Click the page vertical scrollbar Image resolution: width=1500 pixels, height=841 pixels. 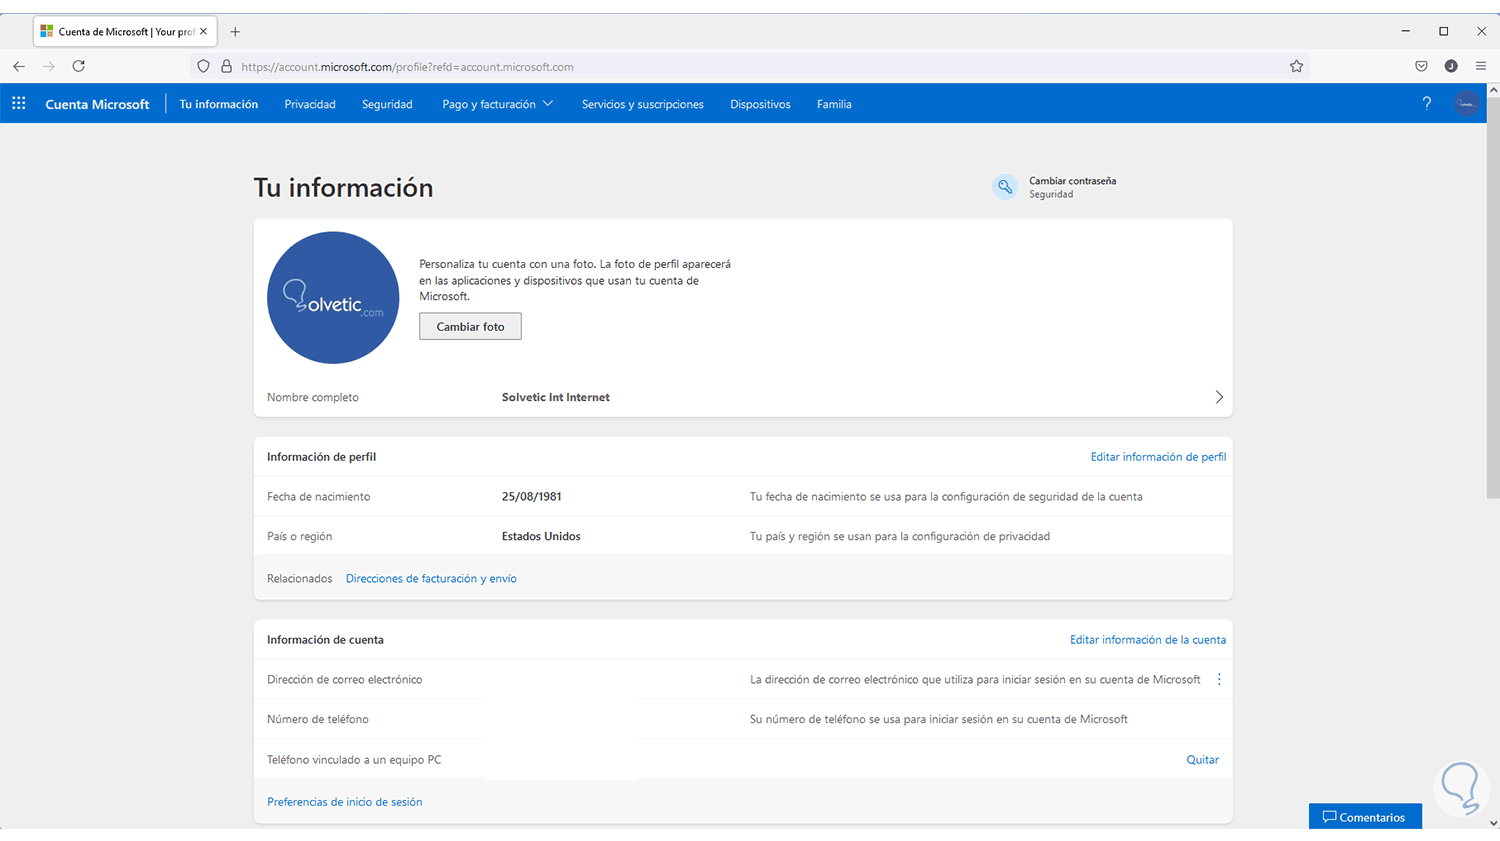coord(1493,300)
